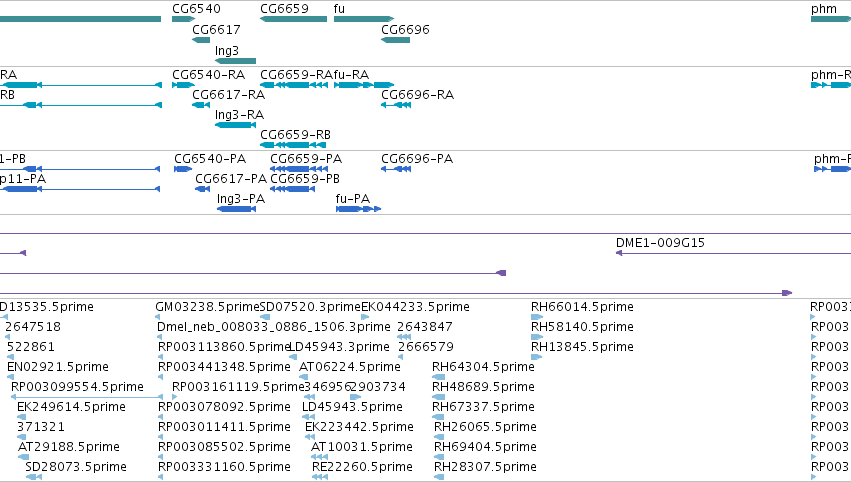The image size is (851, 482).
Task: Click the AT29188.5prime EST
Action: (x=23, y=458)
